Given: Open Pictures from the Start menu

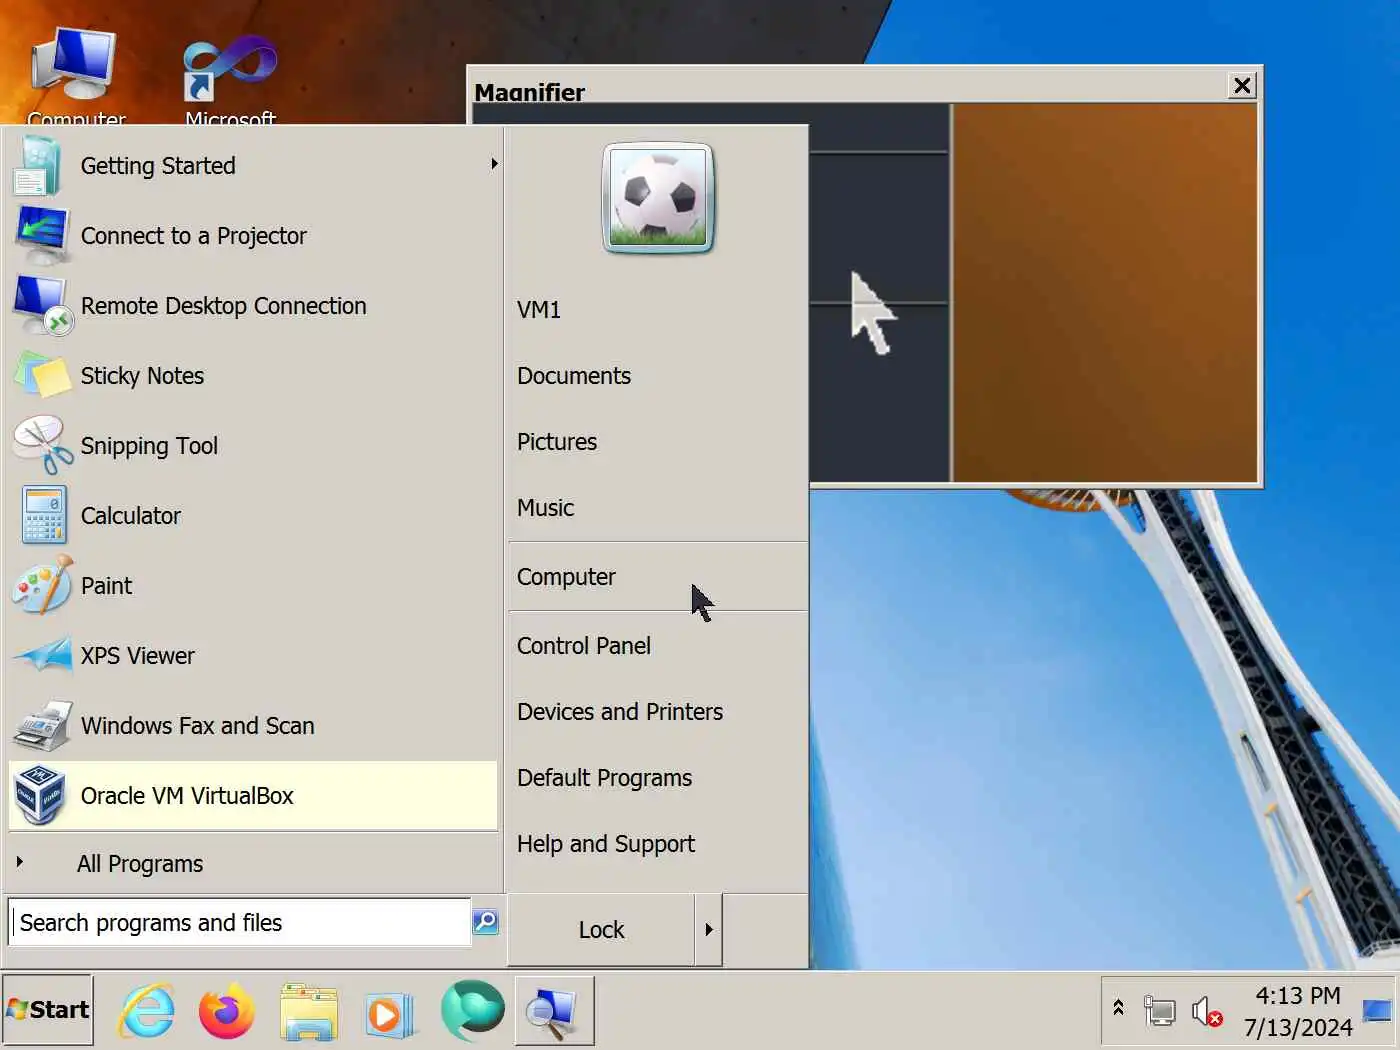Looking at the screenshot, I should point(557,442).
